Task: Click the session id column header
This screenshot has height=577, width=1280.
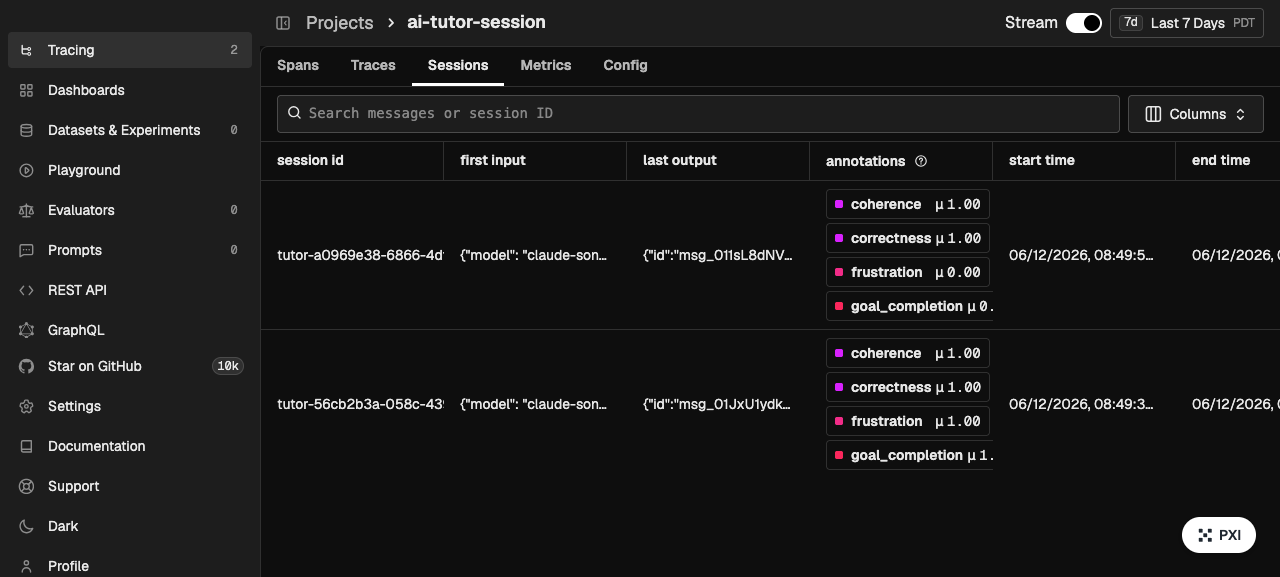Action: point(310,160)
